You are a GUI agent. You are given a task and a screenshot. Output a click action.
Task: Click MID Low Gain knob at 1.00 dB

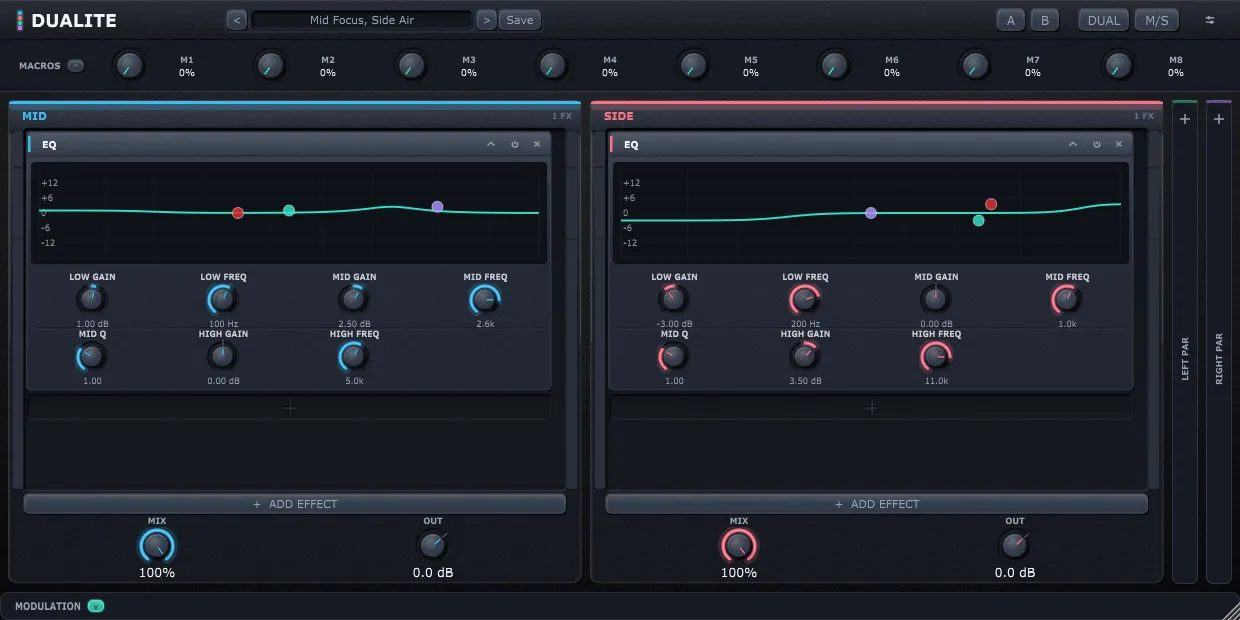[91, 299]
